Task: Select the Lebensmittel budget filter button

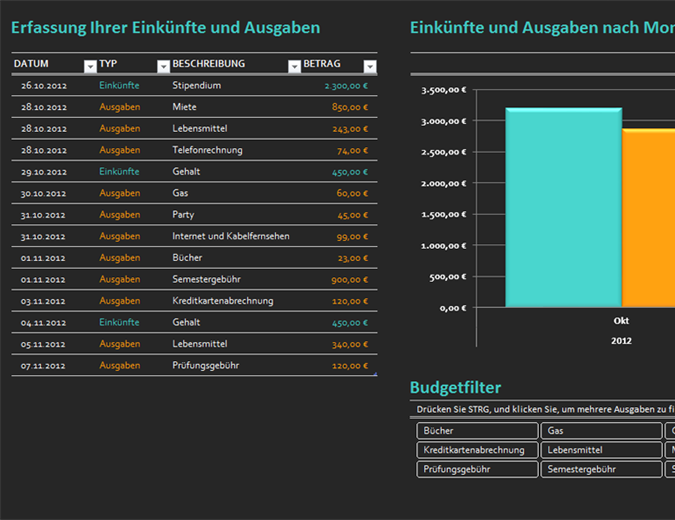Action: (601, 450)
